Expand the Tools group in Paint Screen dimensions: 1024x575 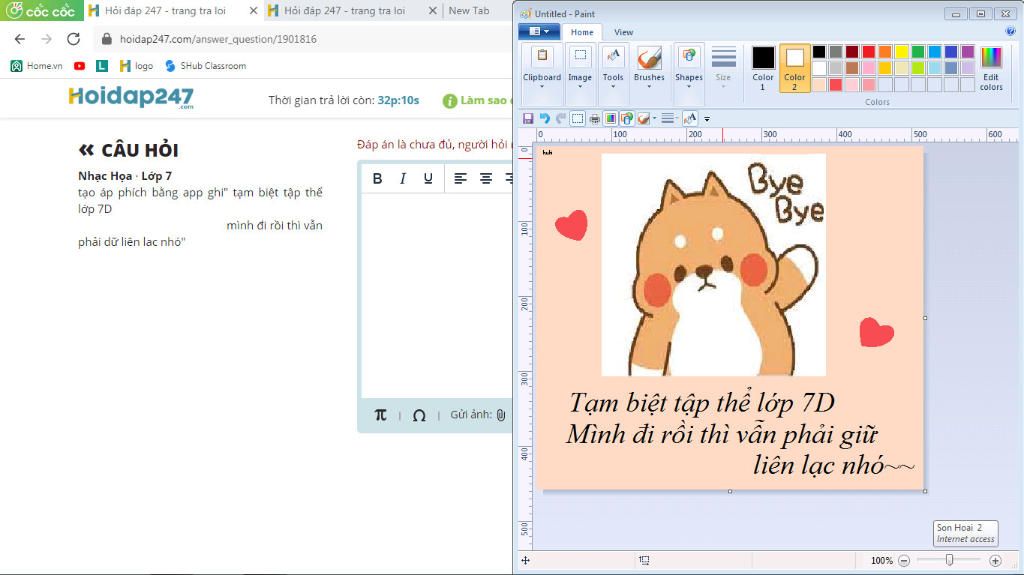point(613,68)
